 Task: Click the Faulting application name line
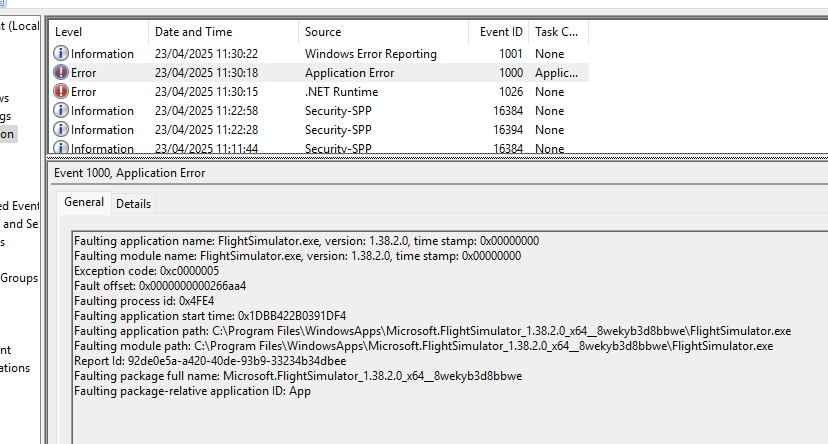click(x=306, y=241)
